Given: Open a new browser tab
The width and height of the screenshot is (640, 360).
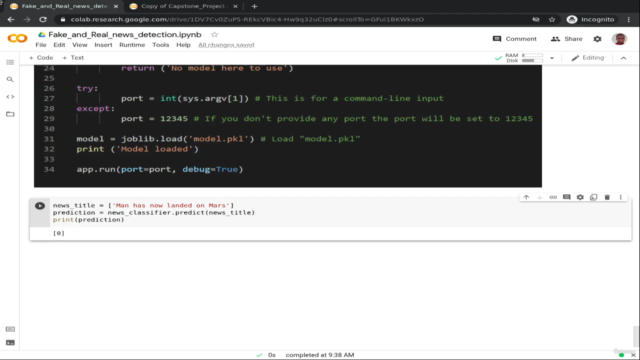Looking at the screenshot, I should point(254,6).
